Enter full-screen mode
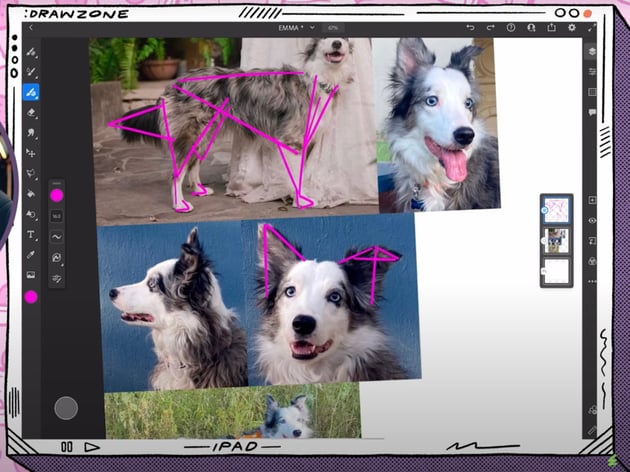This screenshot has height=472, width=630. click(591, 28)
